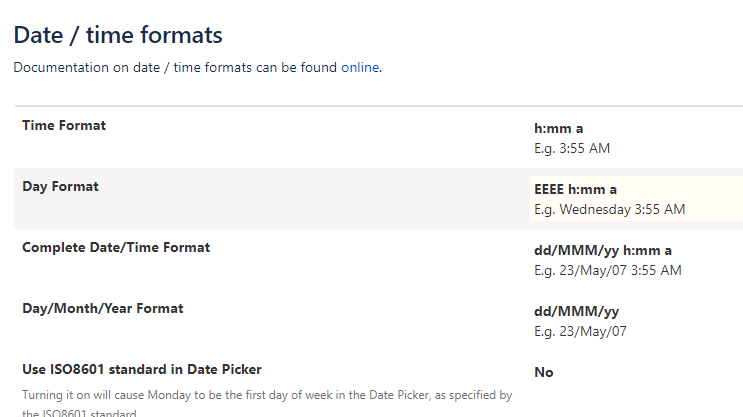Click "Use ISO8601 standard in Date Picker" label
This screenshot has width=743, height=417.
pos(142,370)
